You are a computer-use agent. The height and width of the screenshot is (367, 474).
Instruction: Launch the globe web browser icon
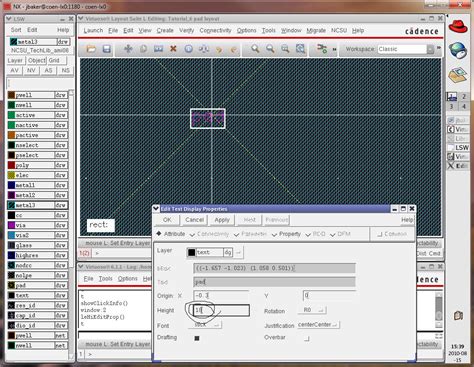[x=458, y=50]
